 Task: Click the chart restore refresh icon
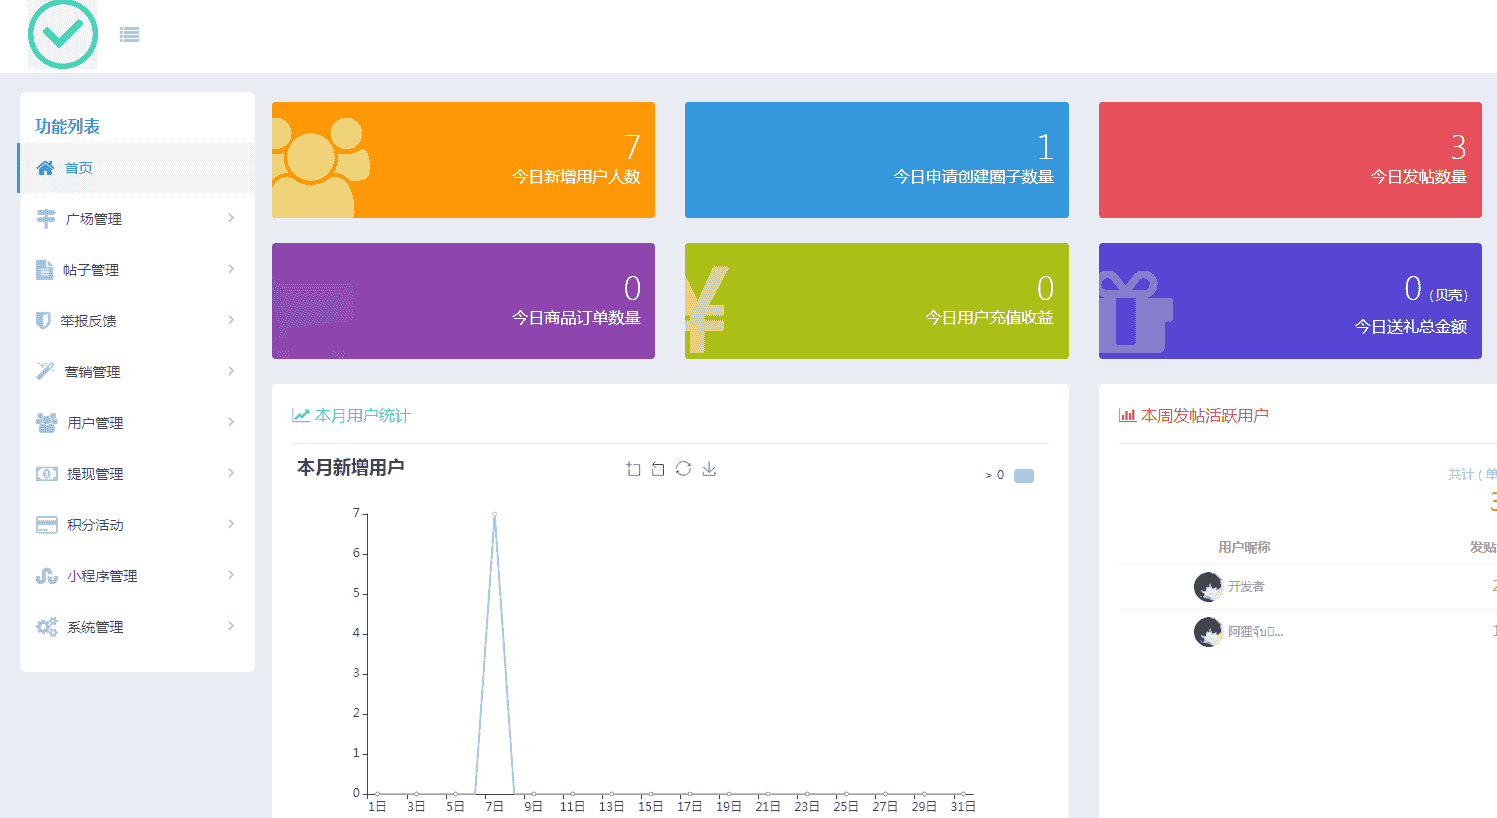pyautogui.click(x=683, y=469)
